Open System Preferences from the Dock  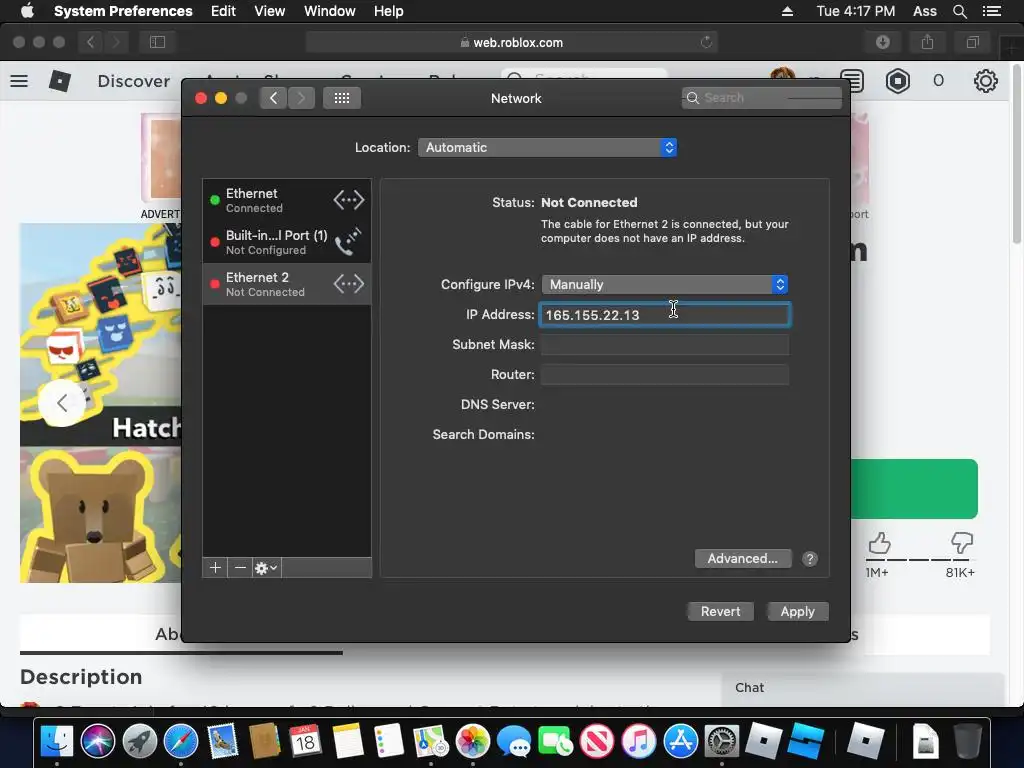tap(722, 741)
